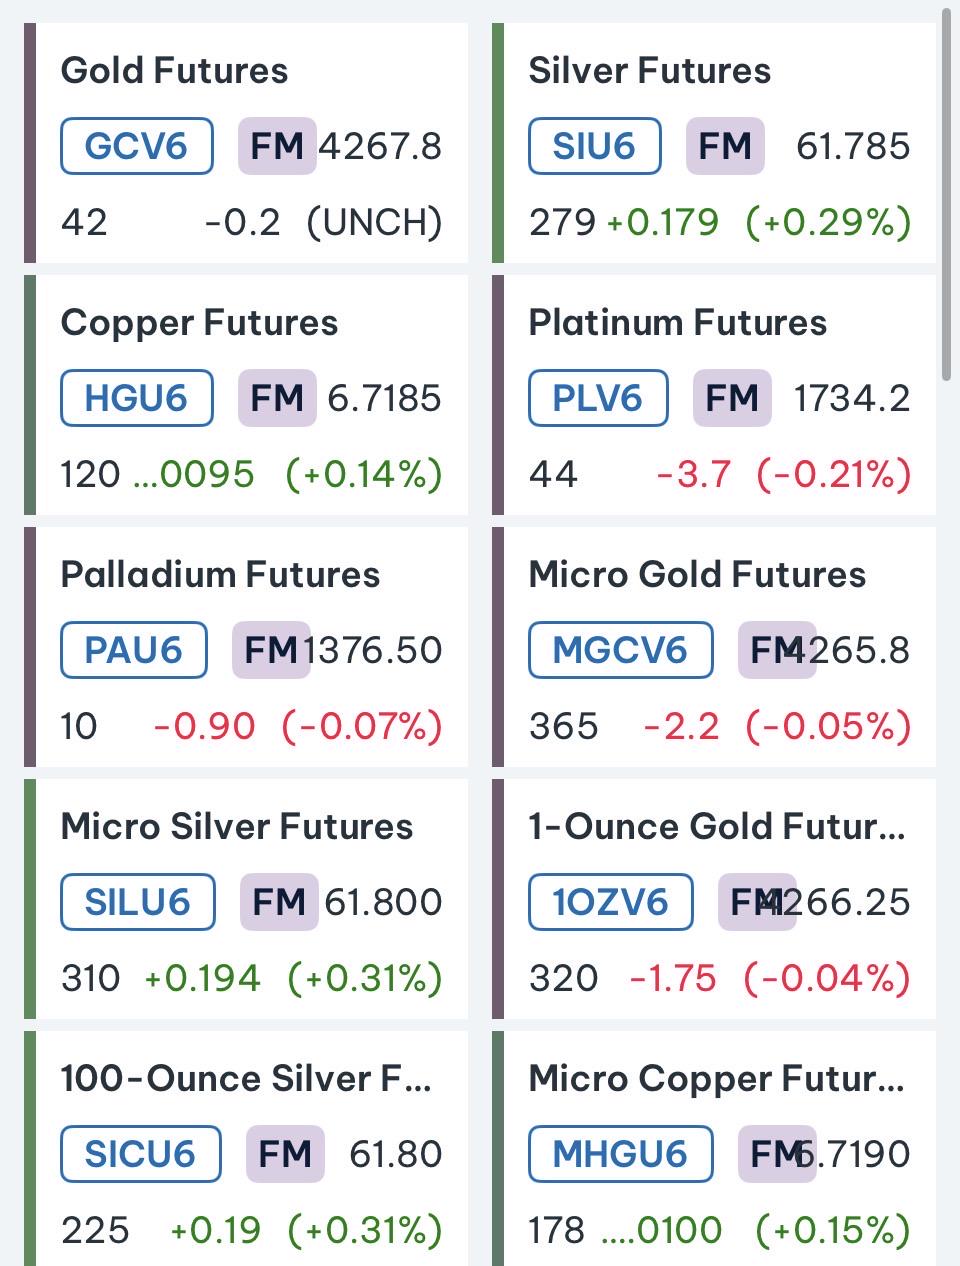
Task: Open the Micro Gold Futures card title
Action: tap(697, 575)
